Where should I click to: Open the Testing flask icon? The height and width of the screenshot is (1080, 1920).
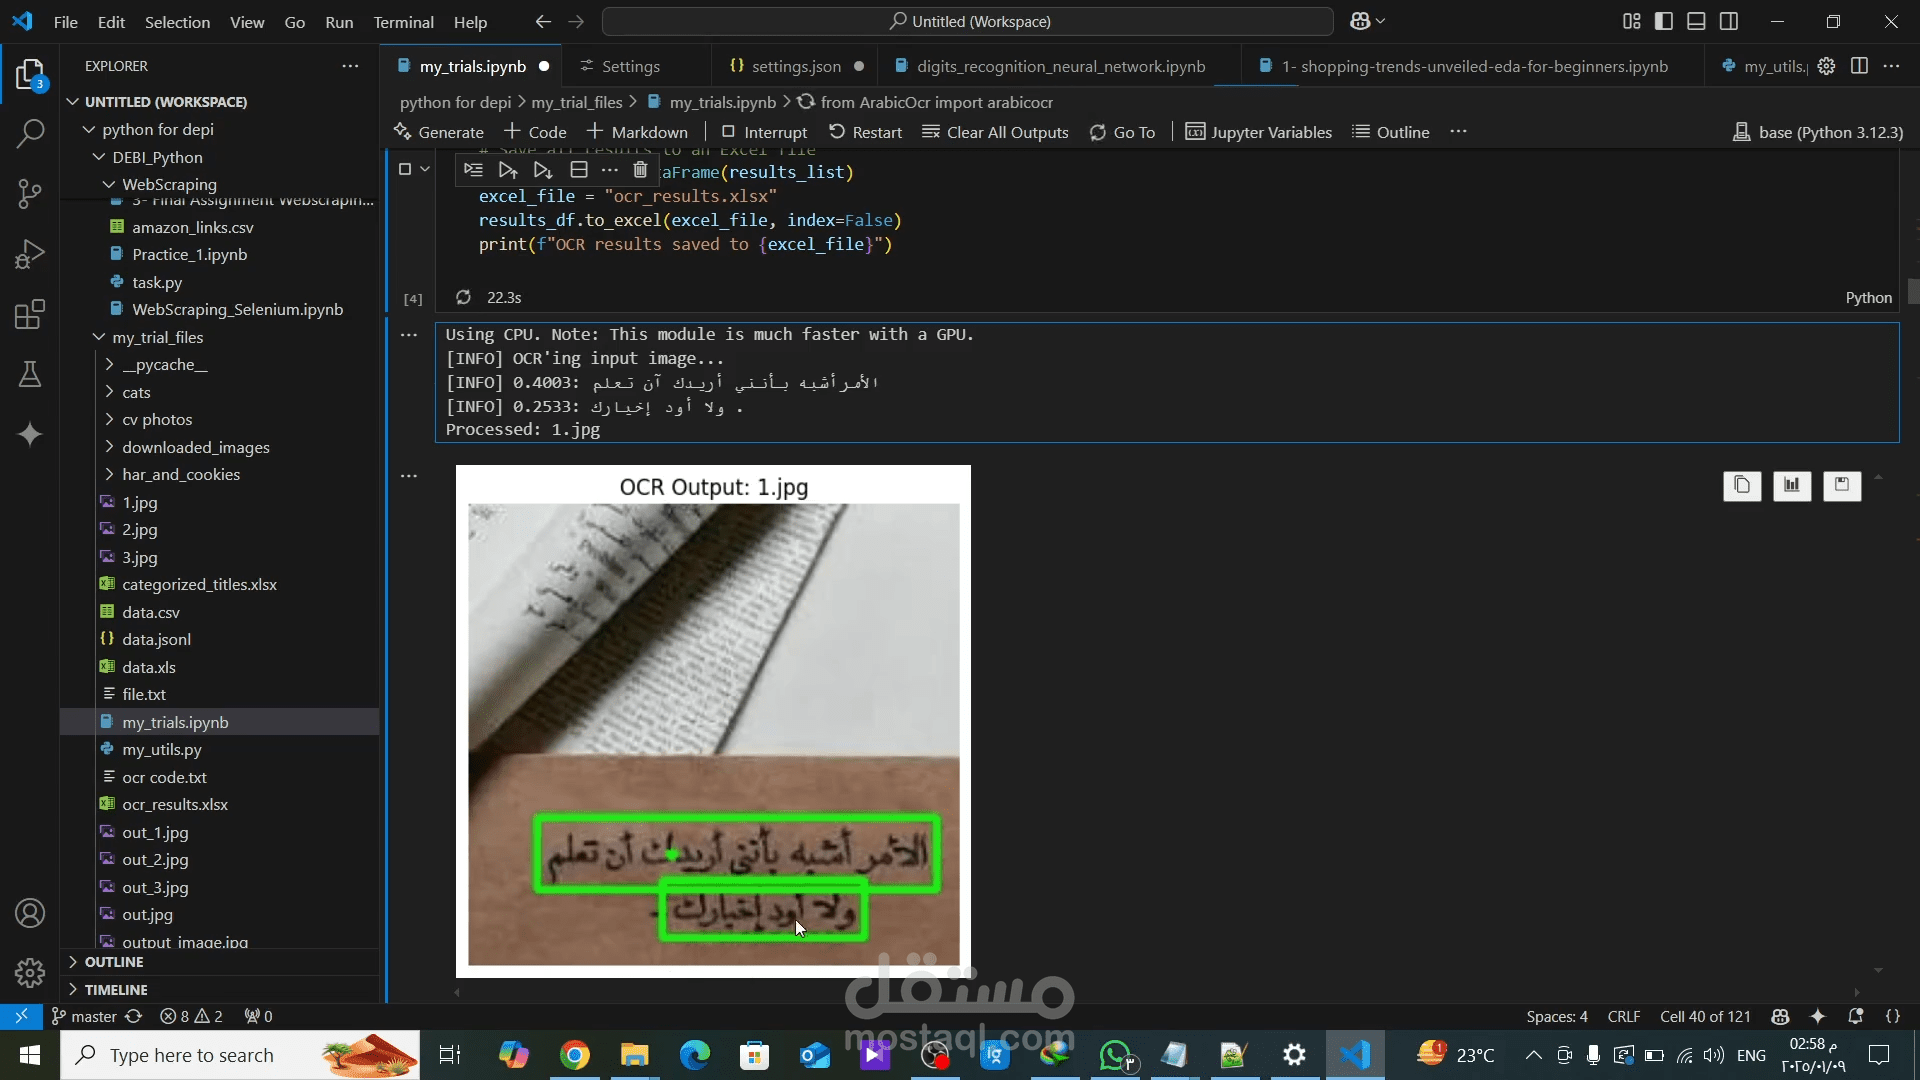(30, 374)
